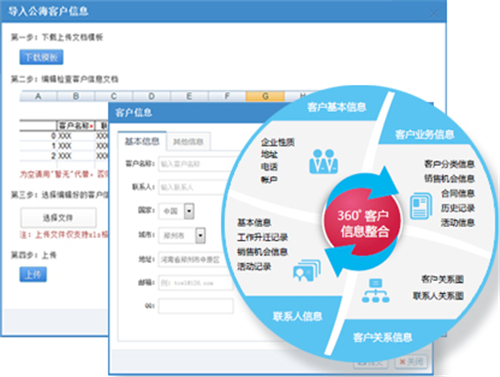Click the 客户名称 input field

point(198,164)
